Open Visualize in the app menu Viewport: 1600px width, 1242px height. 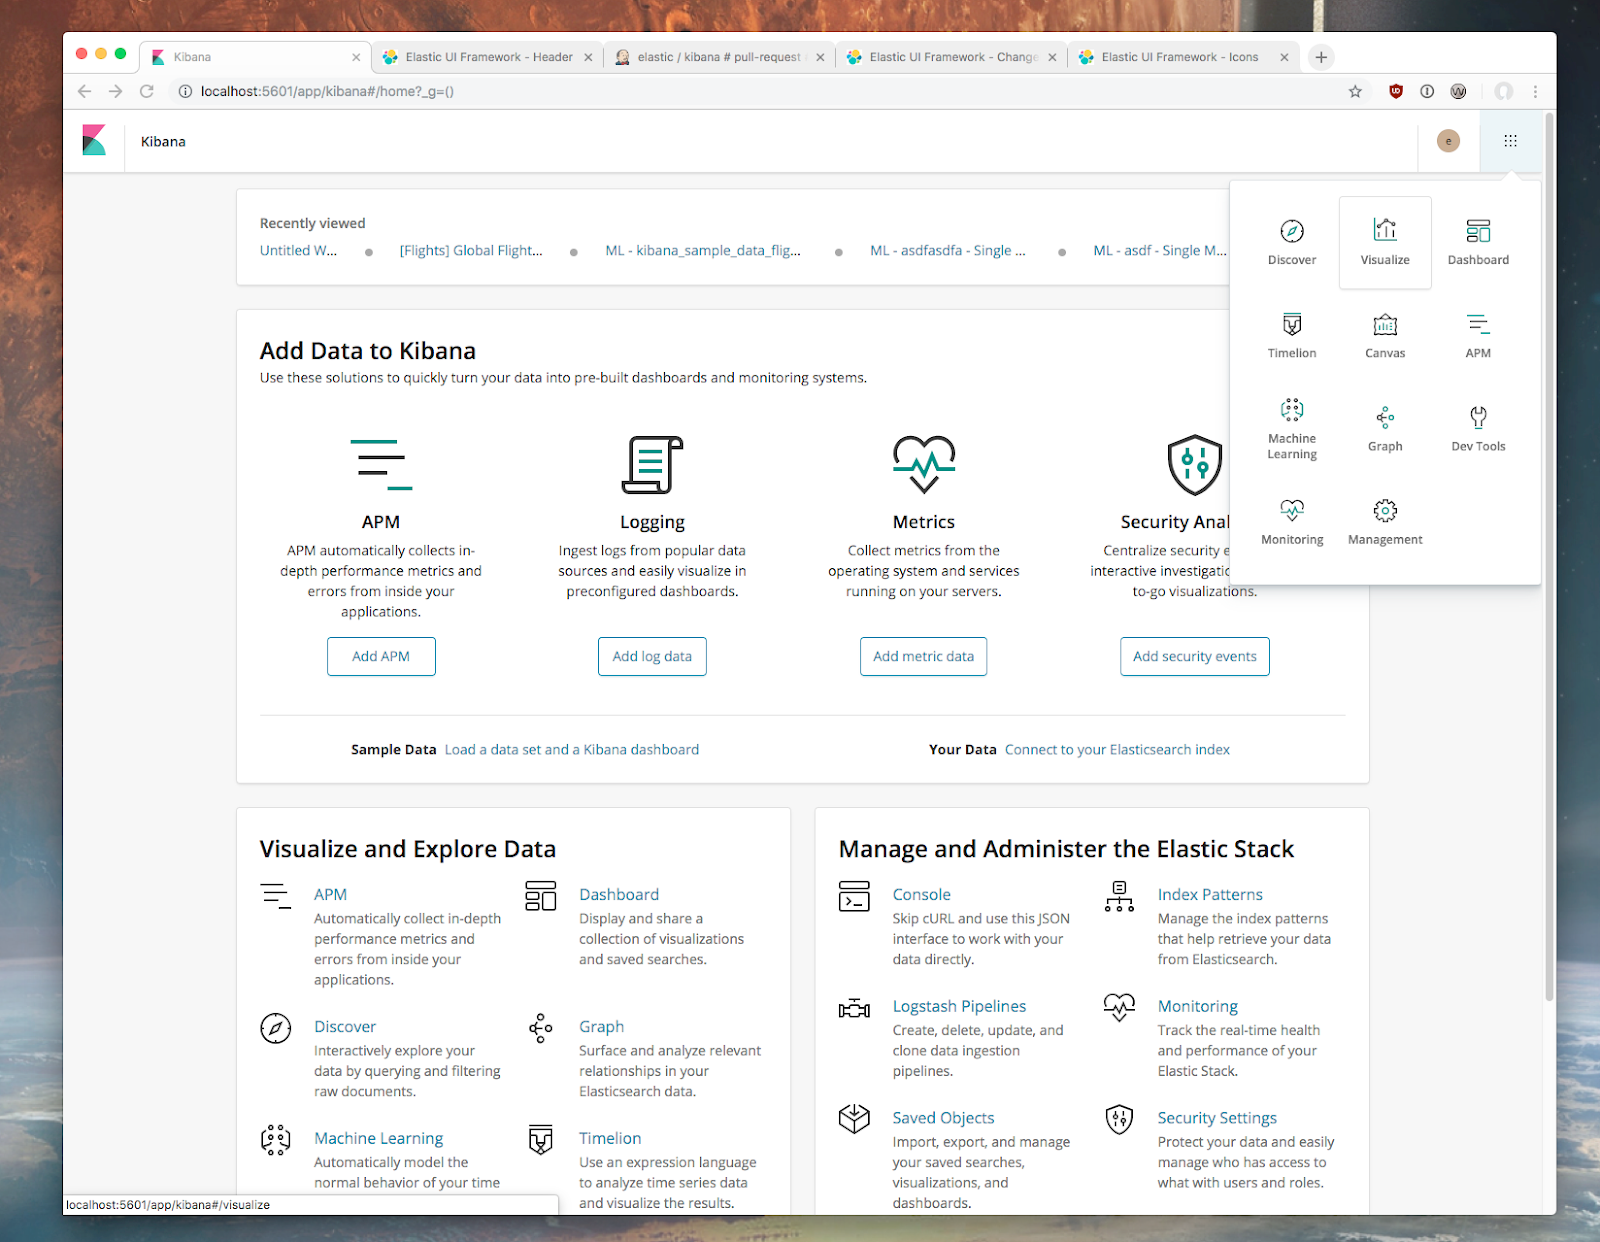pos(1385,243)
